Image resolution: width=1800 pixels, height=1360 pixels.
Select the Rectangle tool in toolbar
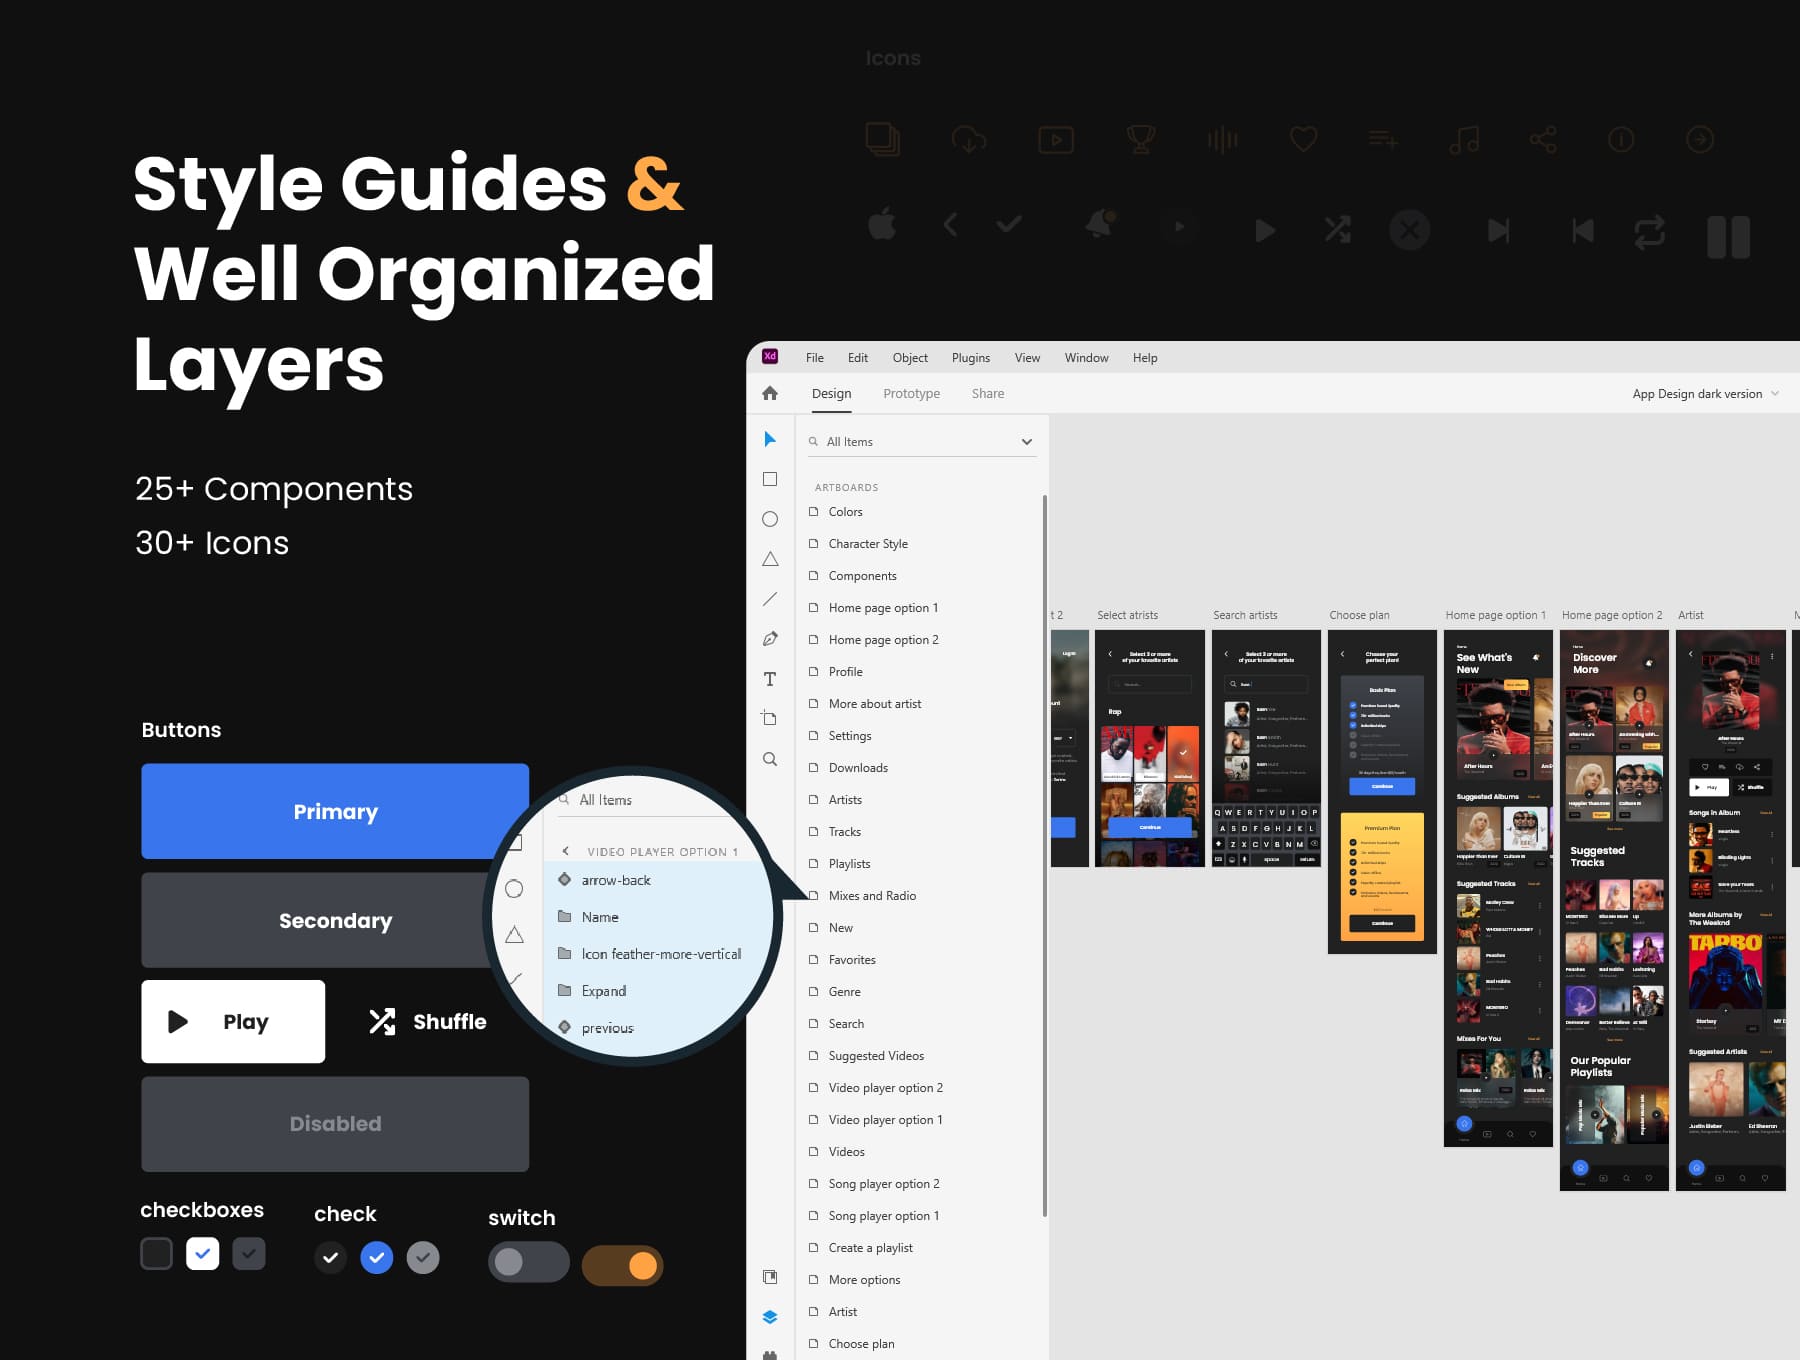(769, 479)
